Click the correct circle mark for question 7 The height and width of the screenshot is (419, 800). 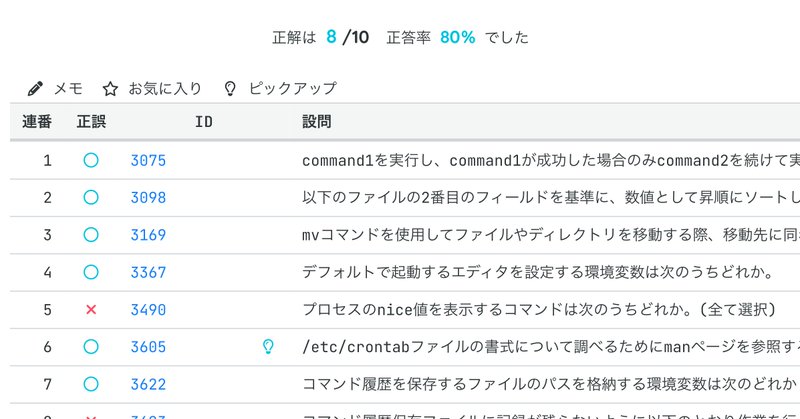[x=91, y=384]
